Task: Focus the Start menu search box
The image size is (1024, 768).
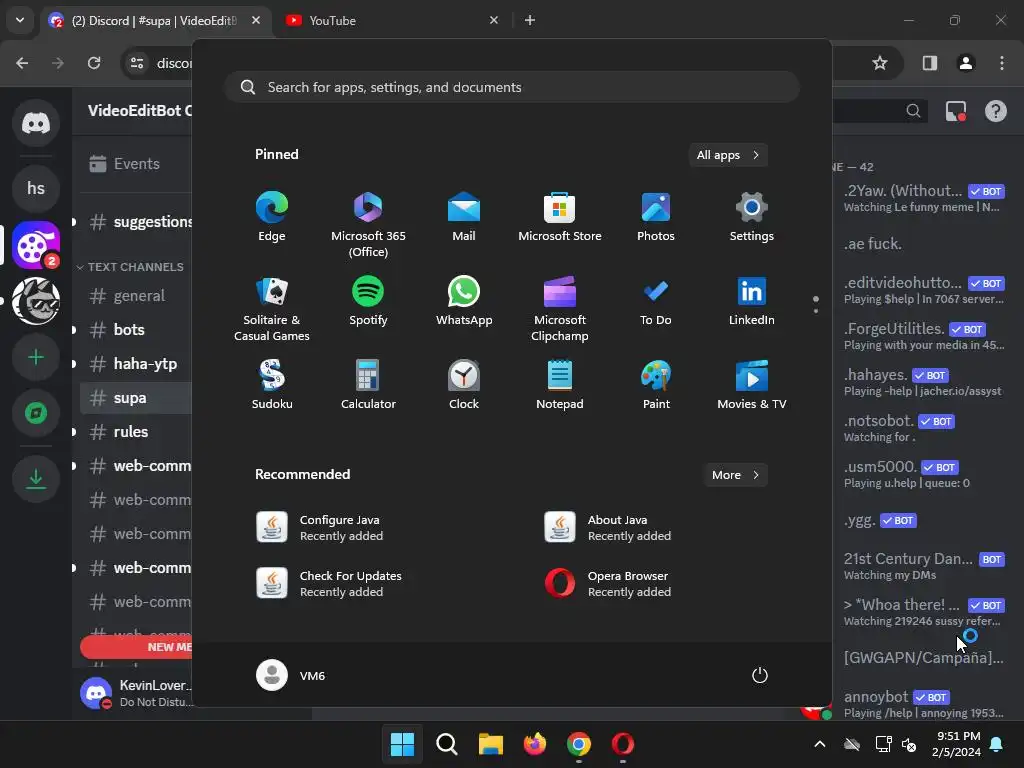Action: coord(512,87)
